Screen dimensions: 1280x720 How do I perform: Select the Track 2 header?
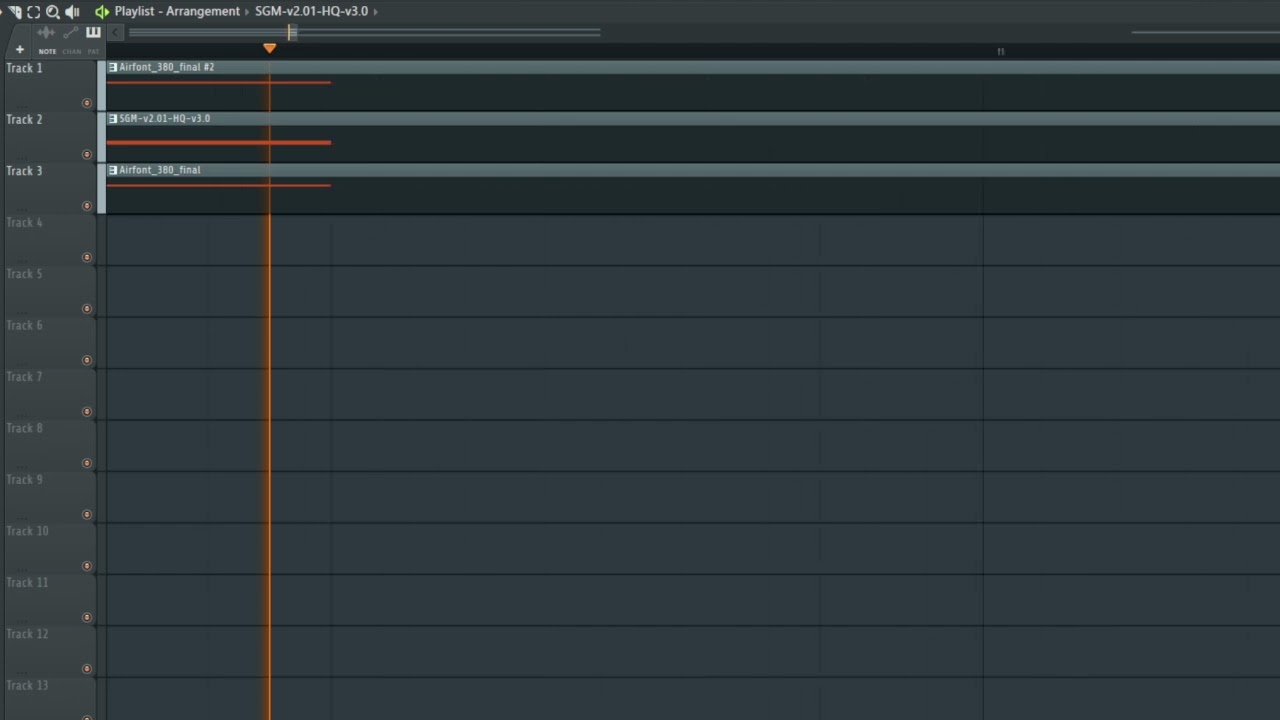[50, 137]
